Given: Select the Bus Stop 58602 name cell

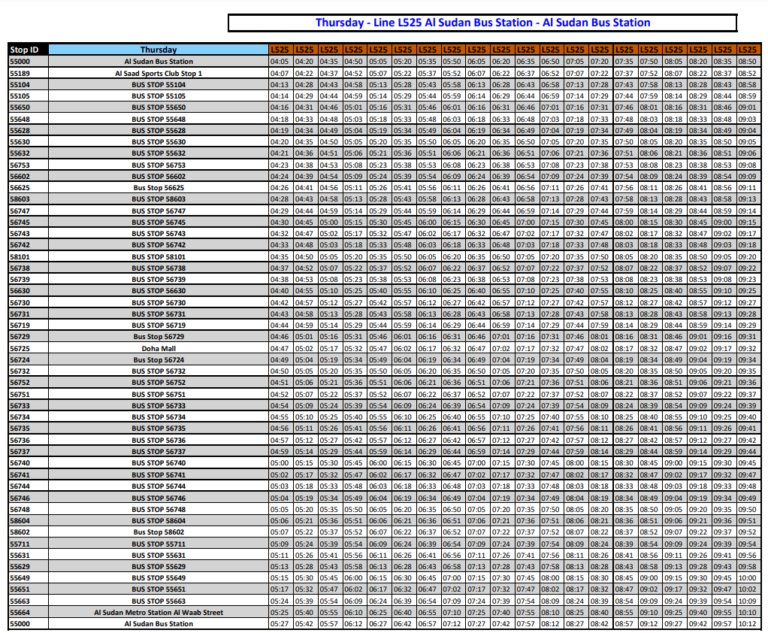Looking at the screenshot, I should [159, 532].
